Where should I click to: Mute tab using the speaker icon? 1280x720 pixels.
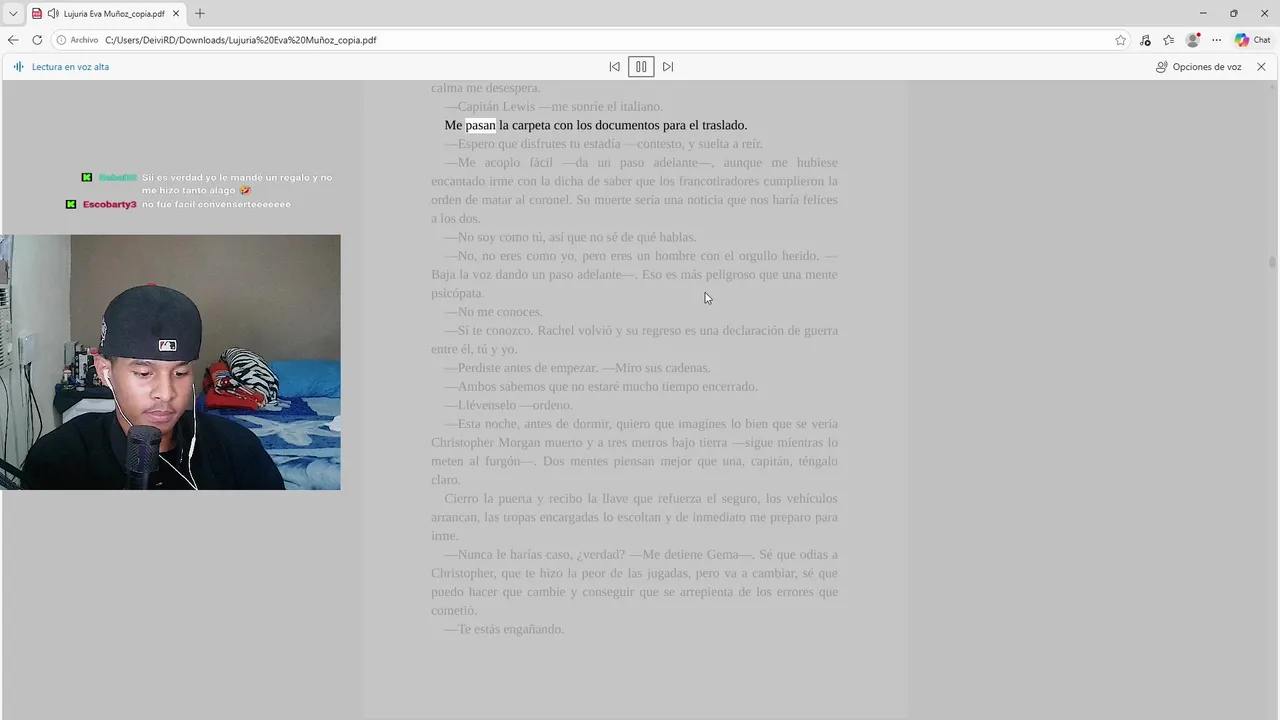[52, 14]
